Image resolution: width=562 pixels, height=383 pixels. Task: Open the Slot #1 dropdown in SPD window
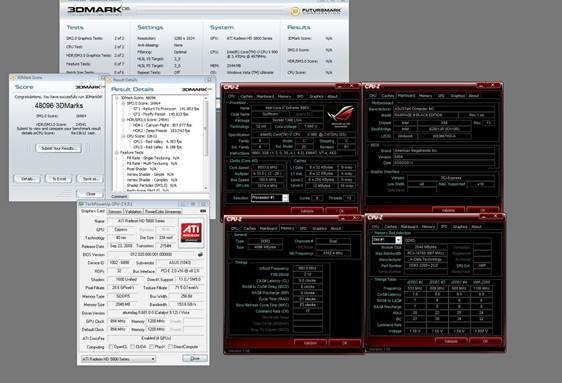pyautogui.click(x=386, y=240)
